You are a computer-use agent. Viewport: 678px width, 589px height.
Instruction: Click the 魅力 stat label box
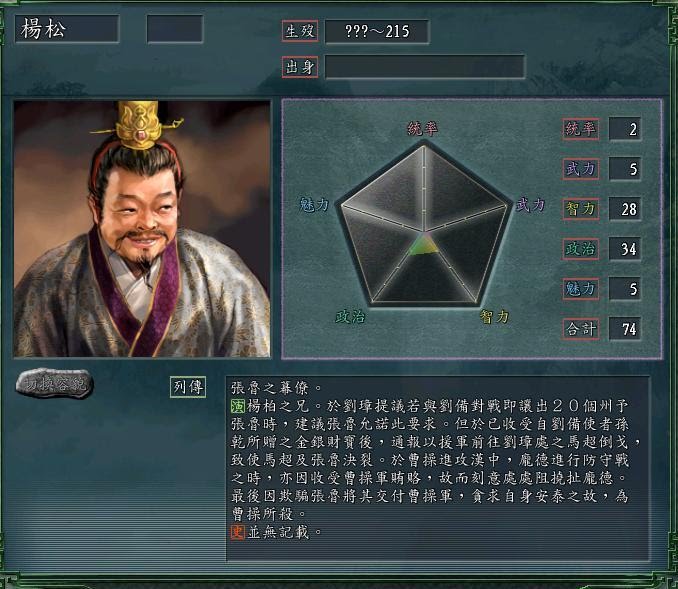[x=581, y=288]
